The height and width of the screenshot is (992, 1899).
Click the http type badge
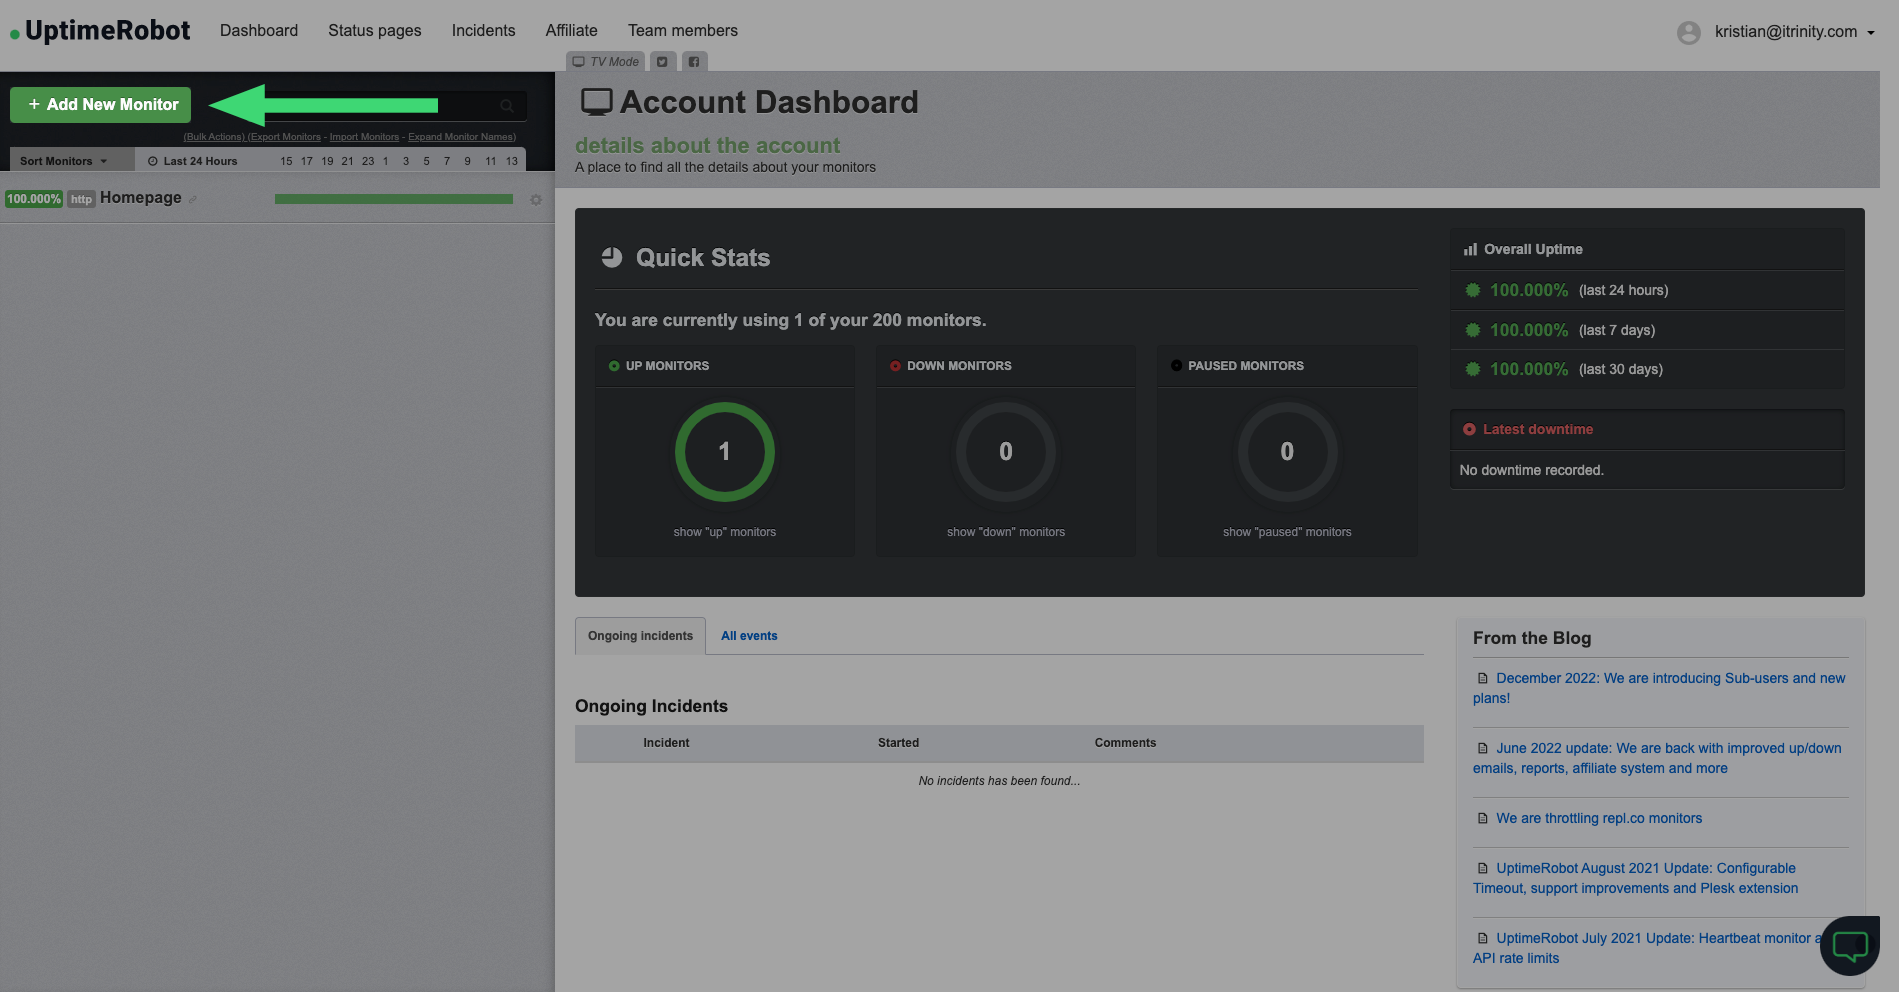click(81, 199)
